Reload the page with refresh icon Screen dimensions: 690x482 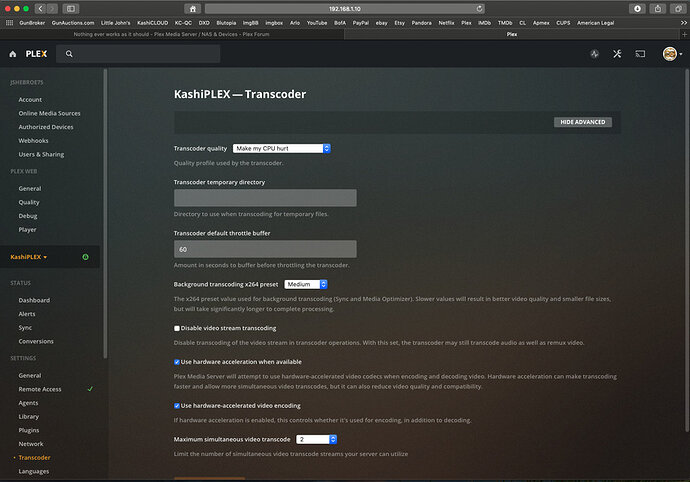click(479, 8)
